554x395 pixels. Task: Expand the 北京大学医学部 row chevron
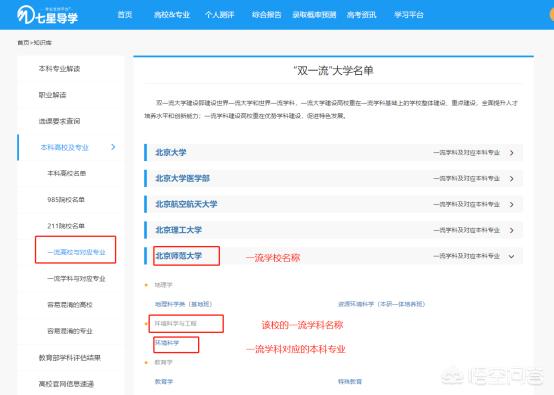tap(512, 179)
